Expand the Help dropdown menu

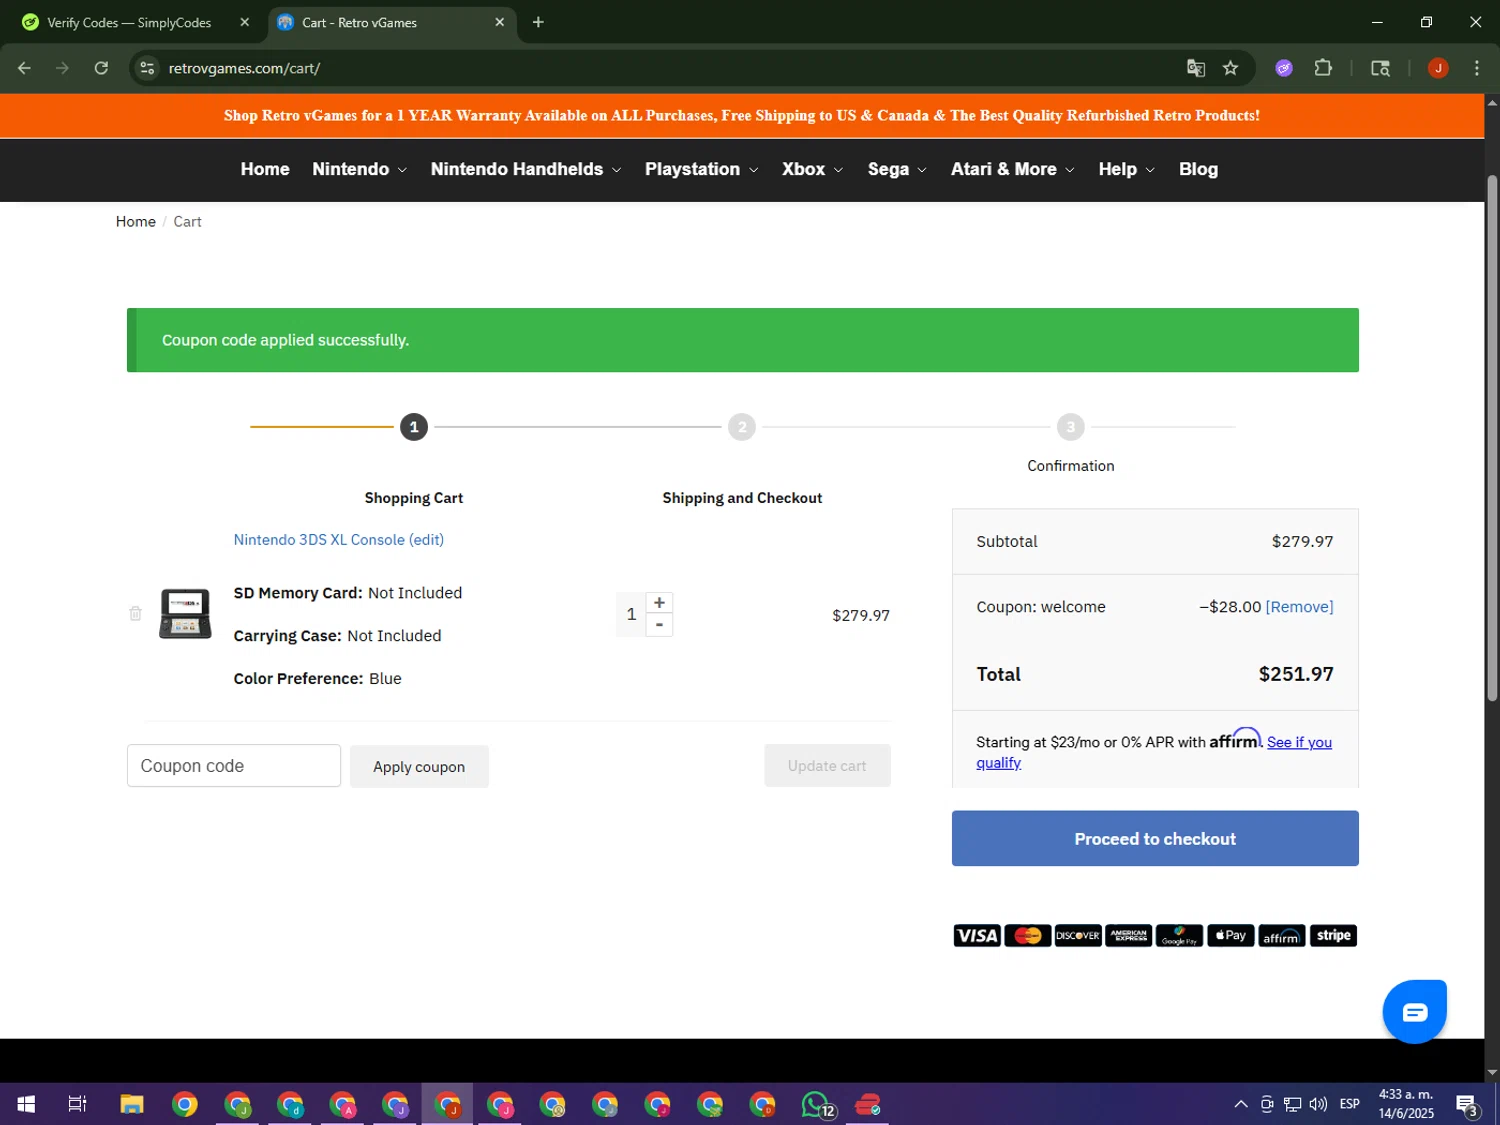[x=1126, y=169]
